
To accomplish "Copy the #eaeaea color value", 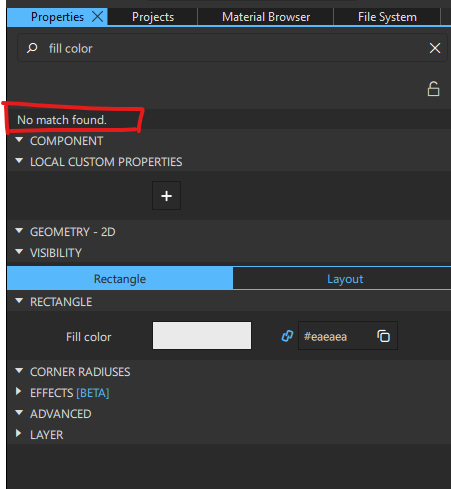I will point(383,336).
